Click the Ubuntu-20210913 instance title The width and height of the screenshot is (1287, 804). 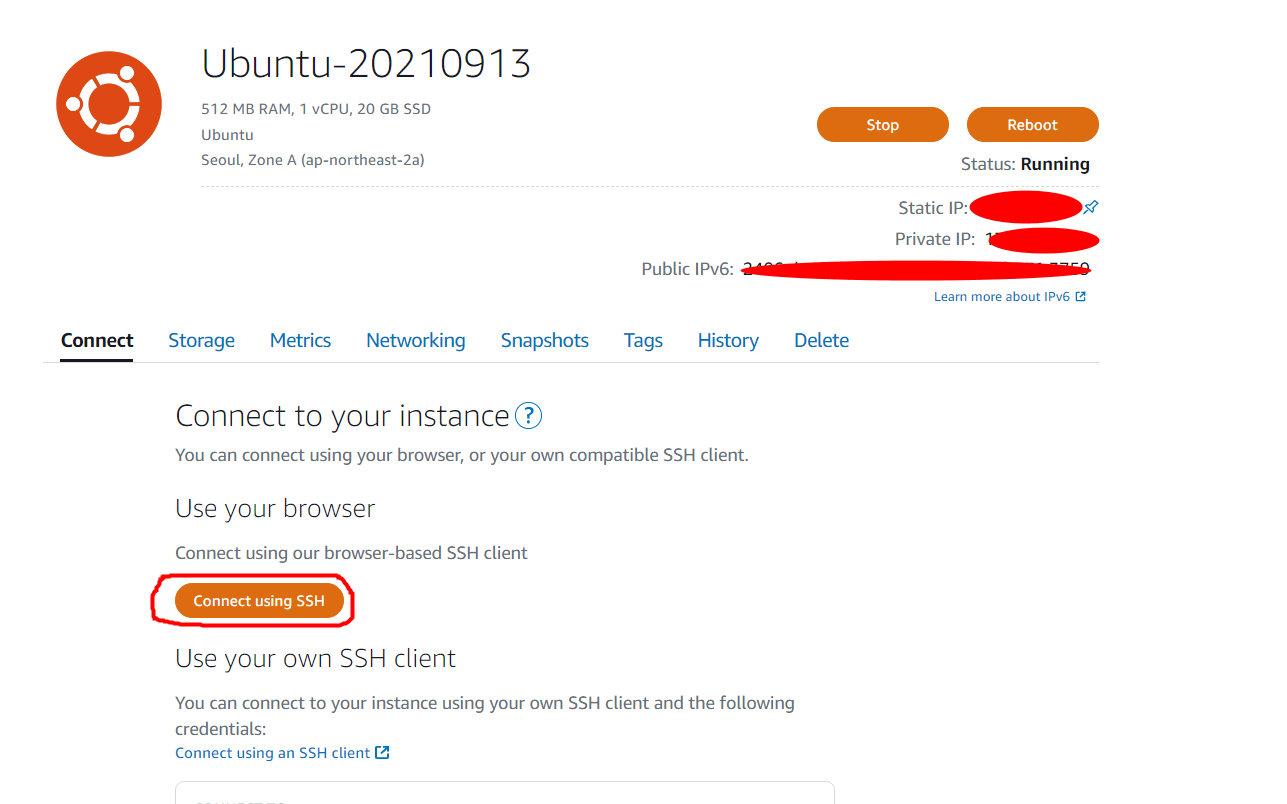[x=366, y=64]
